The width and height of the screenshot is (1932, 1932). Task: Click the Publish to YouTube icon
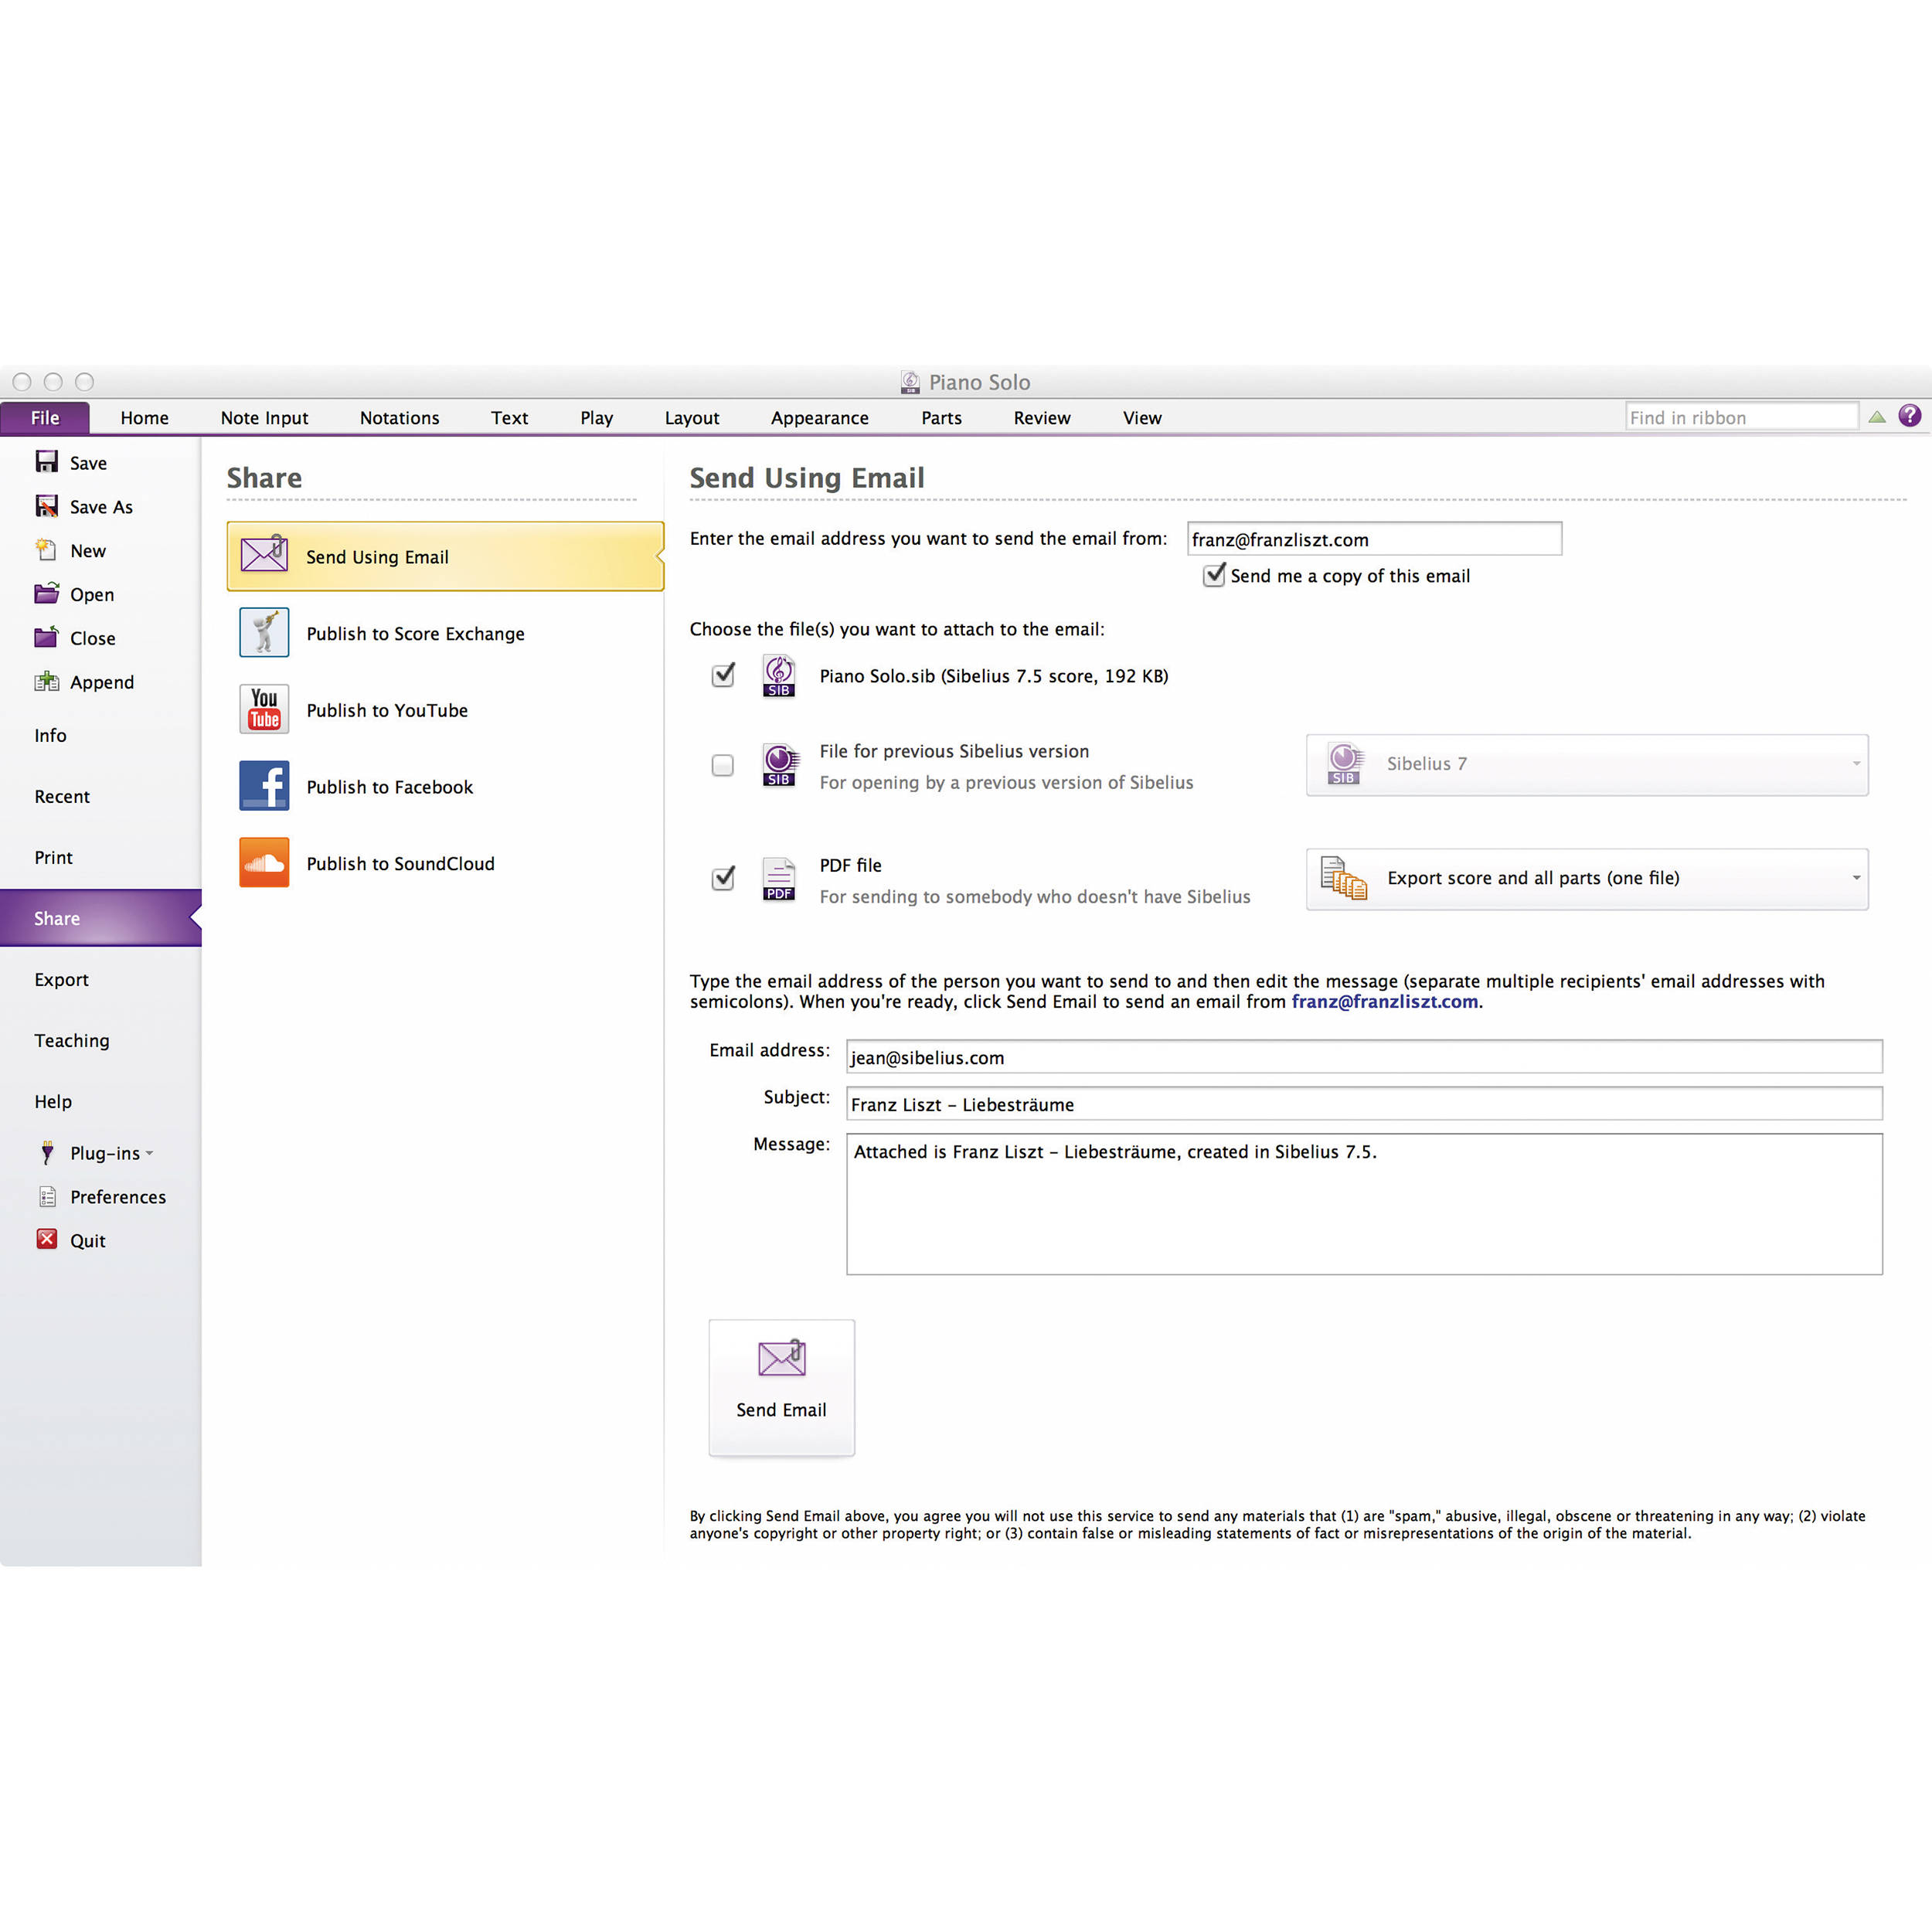pyautogui.click(x=264, y=709)
